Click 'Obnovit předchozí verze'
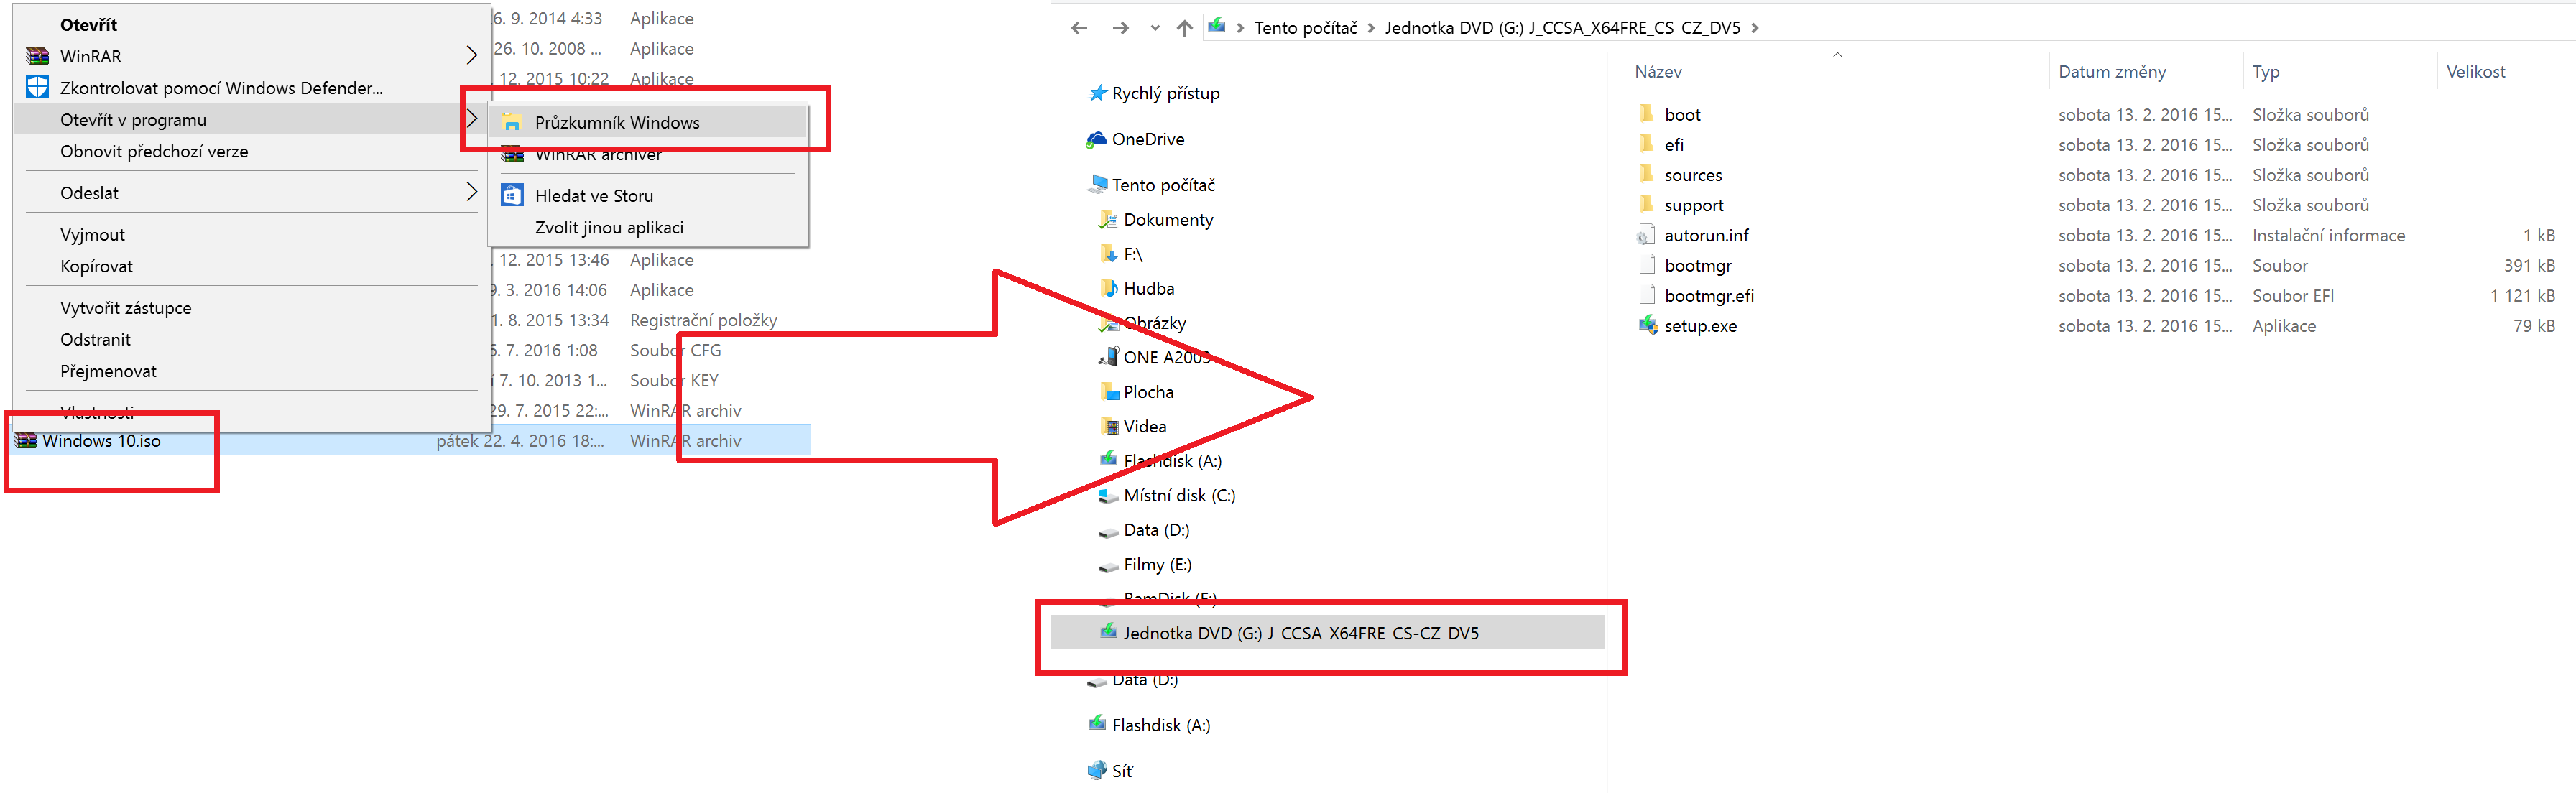The image size is (2576, 793). (x=154, y=152)
